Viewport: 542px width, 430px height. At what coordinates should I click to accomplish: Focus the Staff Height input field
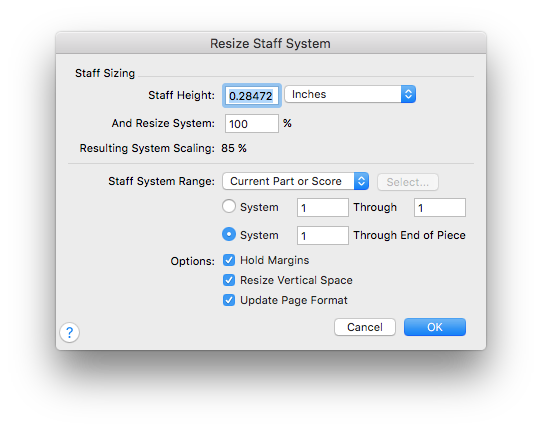click(x=252, y=95)
